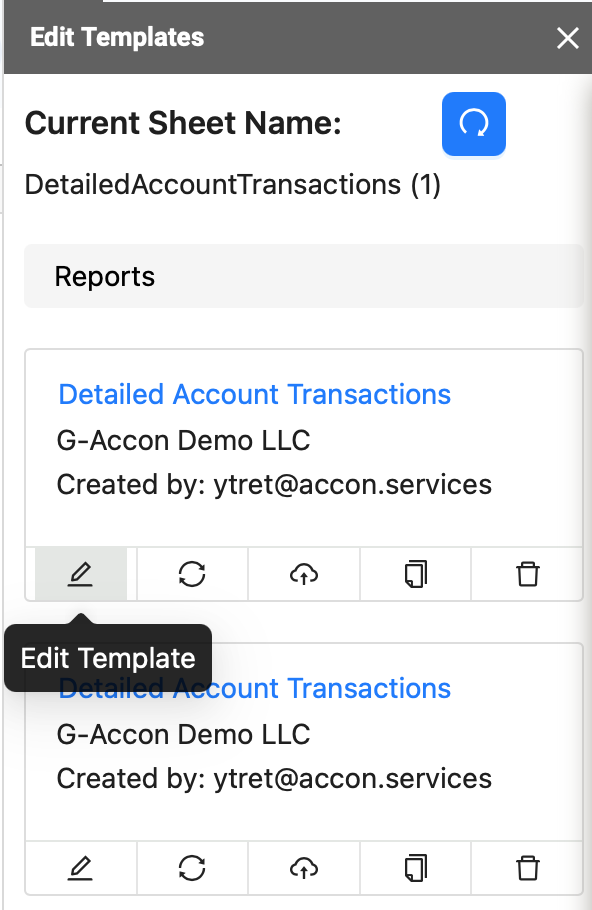
Task: Click G-Accon Demo LLC in the first template
Action: click(183, 440)
